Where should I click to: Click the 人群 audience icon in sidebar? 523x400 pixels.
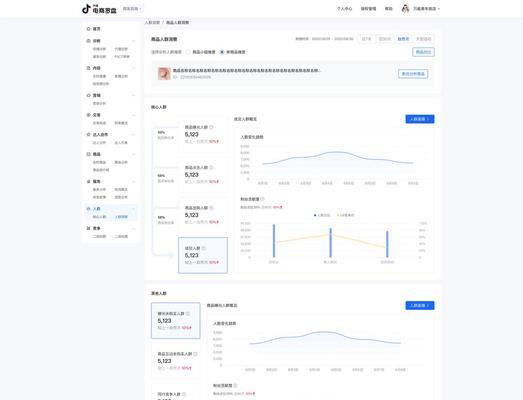[x=88, y=209]
